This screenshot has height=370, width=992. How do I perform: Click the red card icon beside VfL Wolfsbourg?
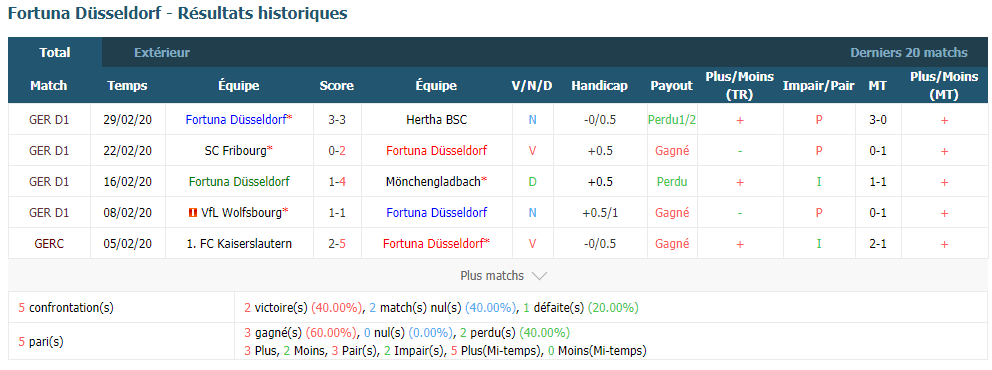(193, 213)
